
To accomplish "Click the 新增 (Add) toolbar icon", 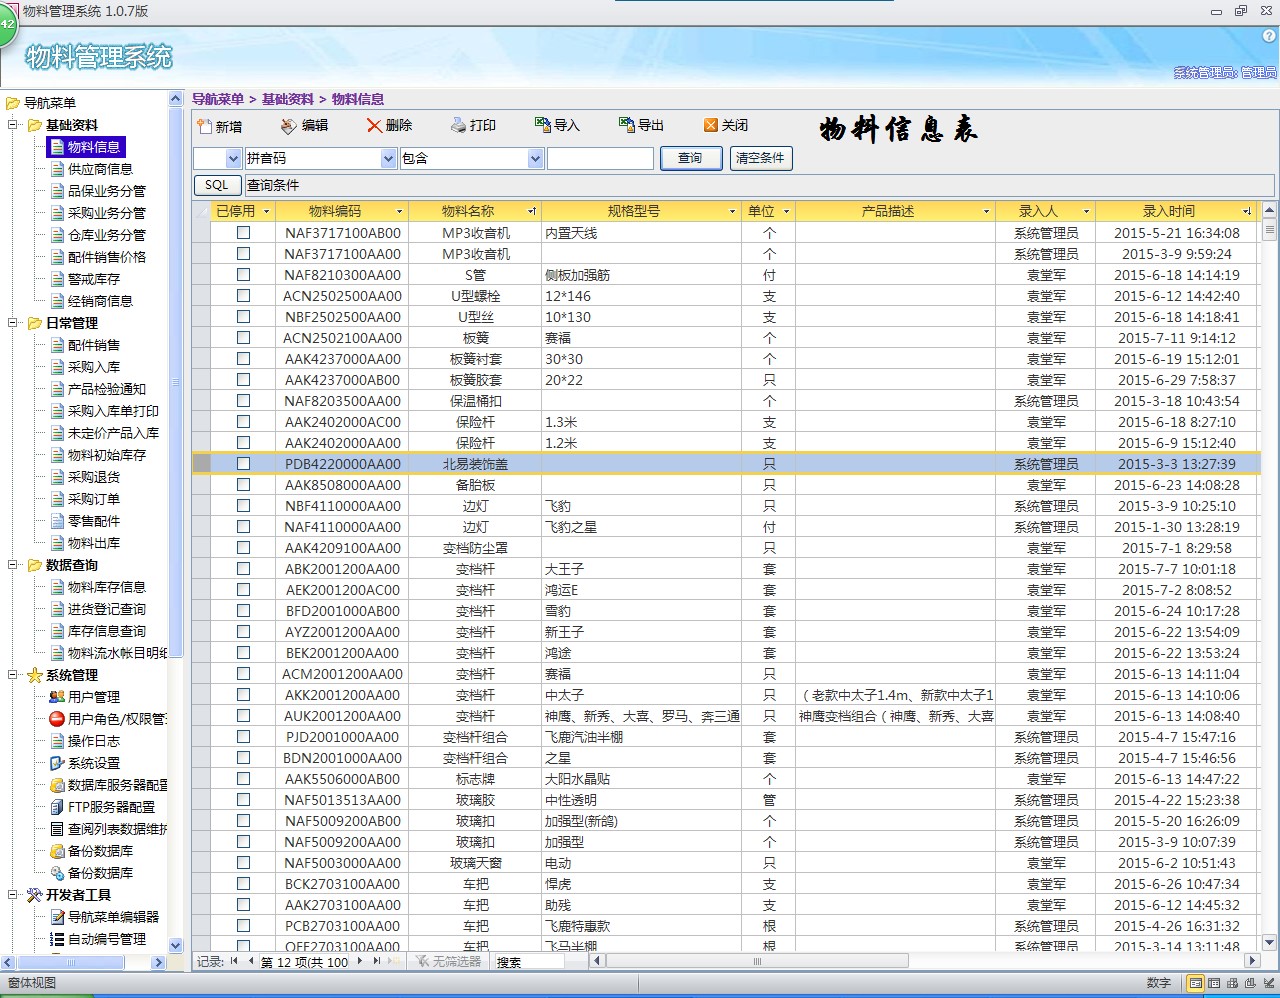I will point(206,126).
